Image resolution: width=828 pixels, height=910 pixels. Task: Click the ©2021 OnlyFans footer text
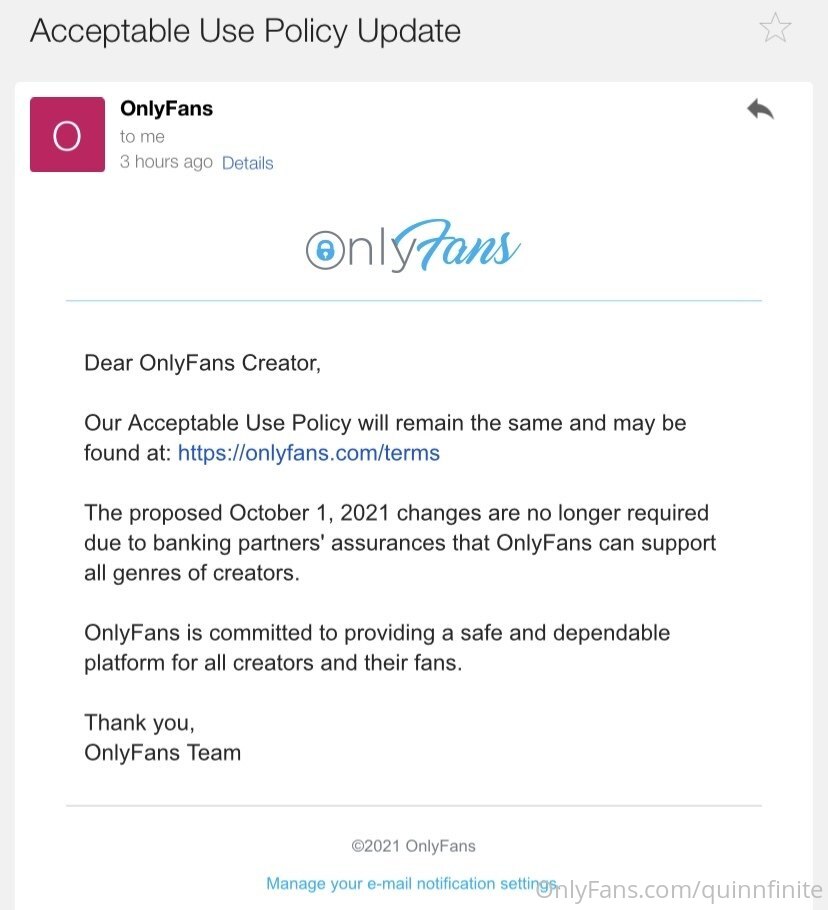[x=413, y=846]
